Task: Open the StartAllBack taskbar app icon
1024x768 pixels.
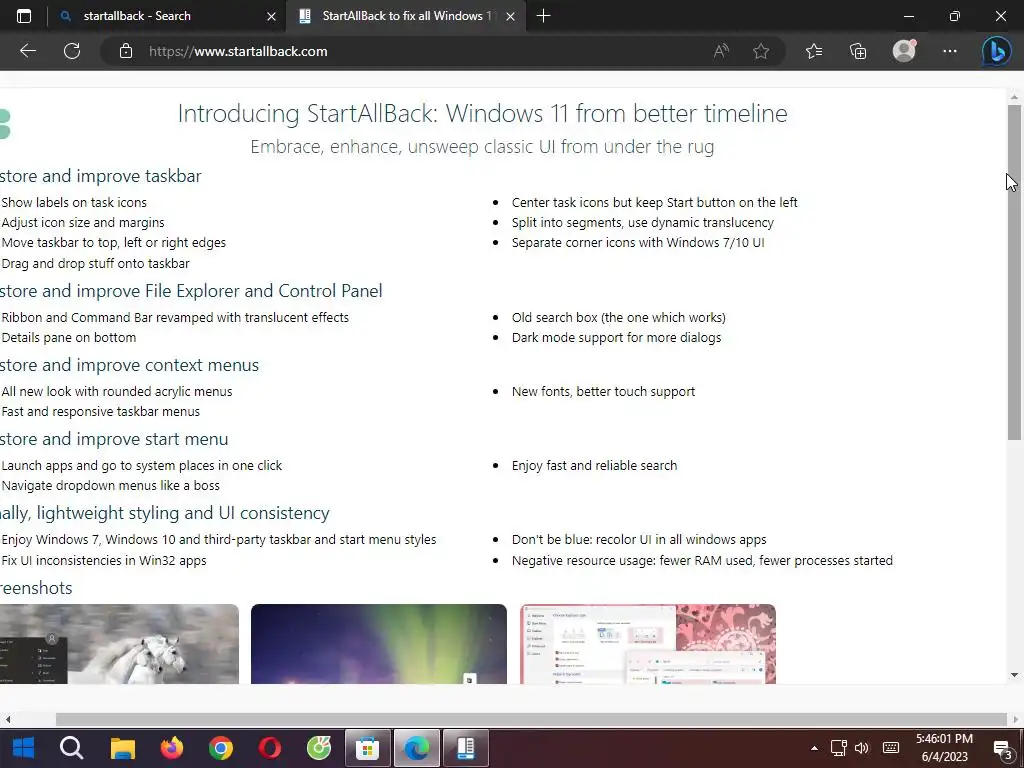Action: (x=466, y=748)
